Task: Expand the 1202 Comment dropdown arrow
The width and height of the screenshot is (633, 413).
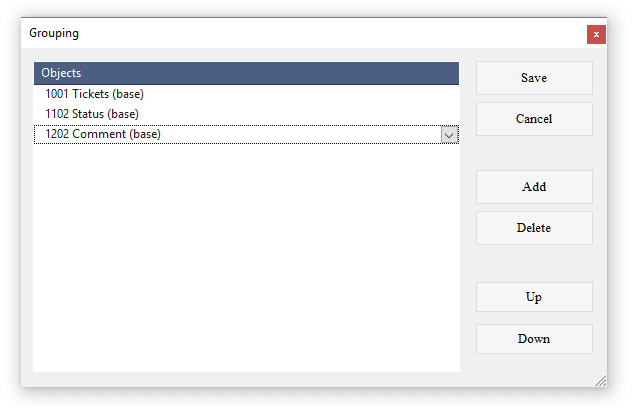Action: (x=450, y=134)
